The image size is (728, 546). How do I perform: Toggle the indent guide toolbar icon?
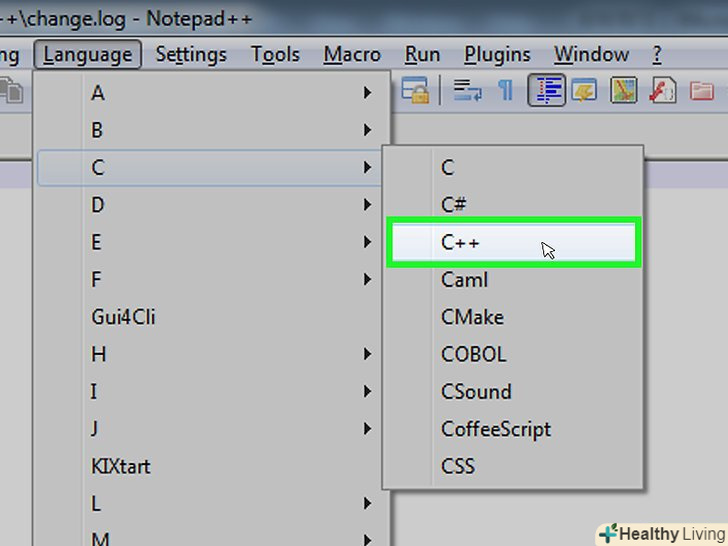[x=546, y=90]
